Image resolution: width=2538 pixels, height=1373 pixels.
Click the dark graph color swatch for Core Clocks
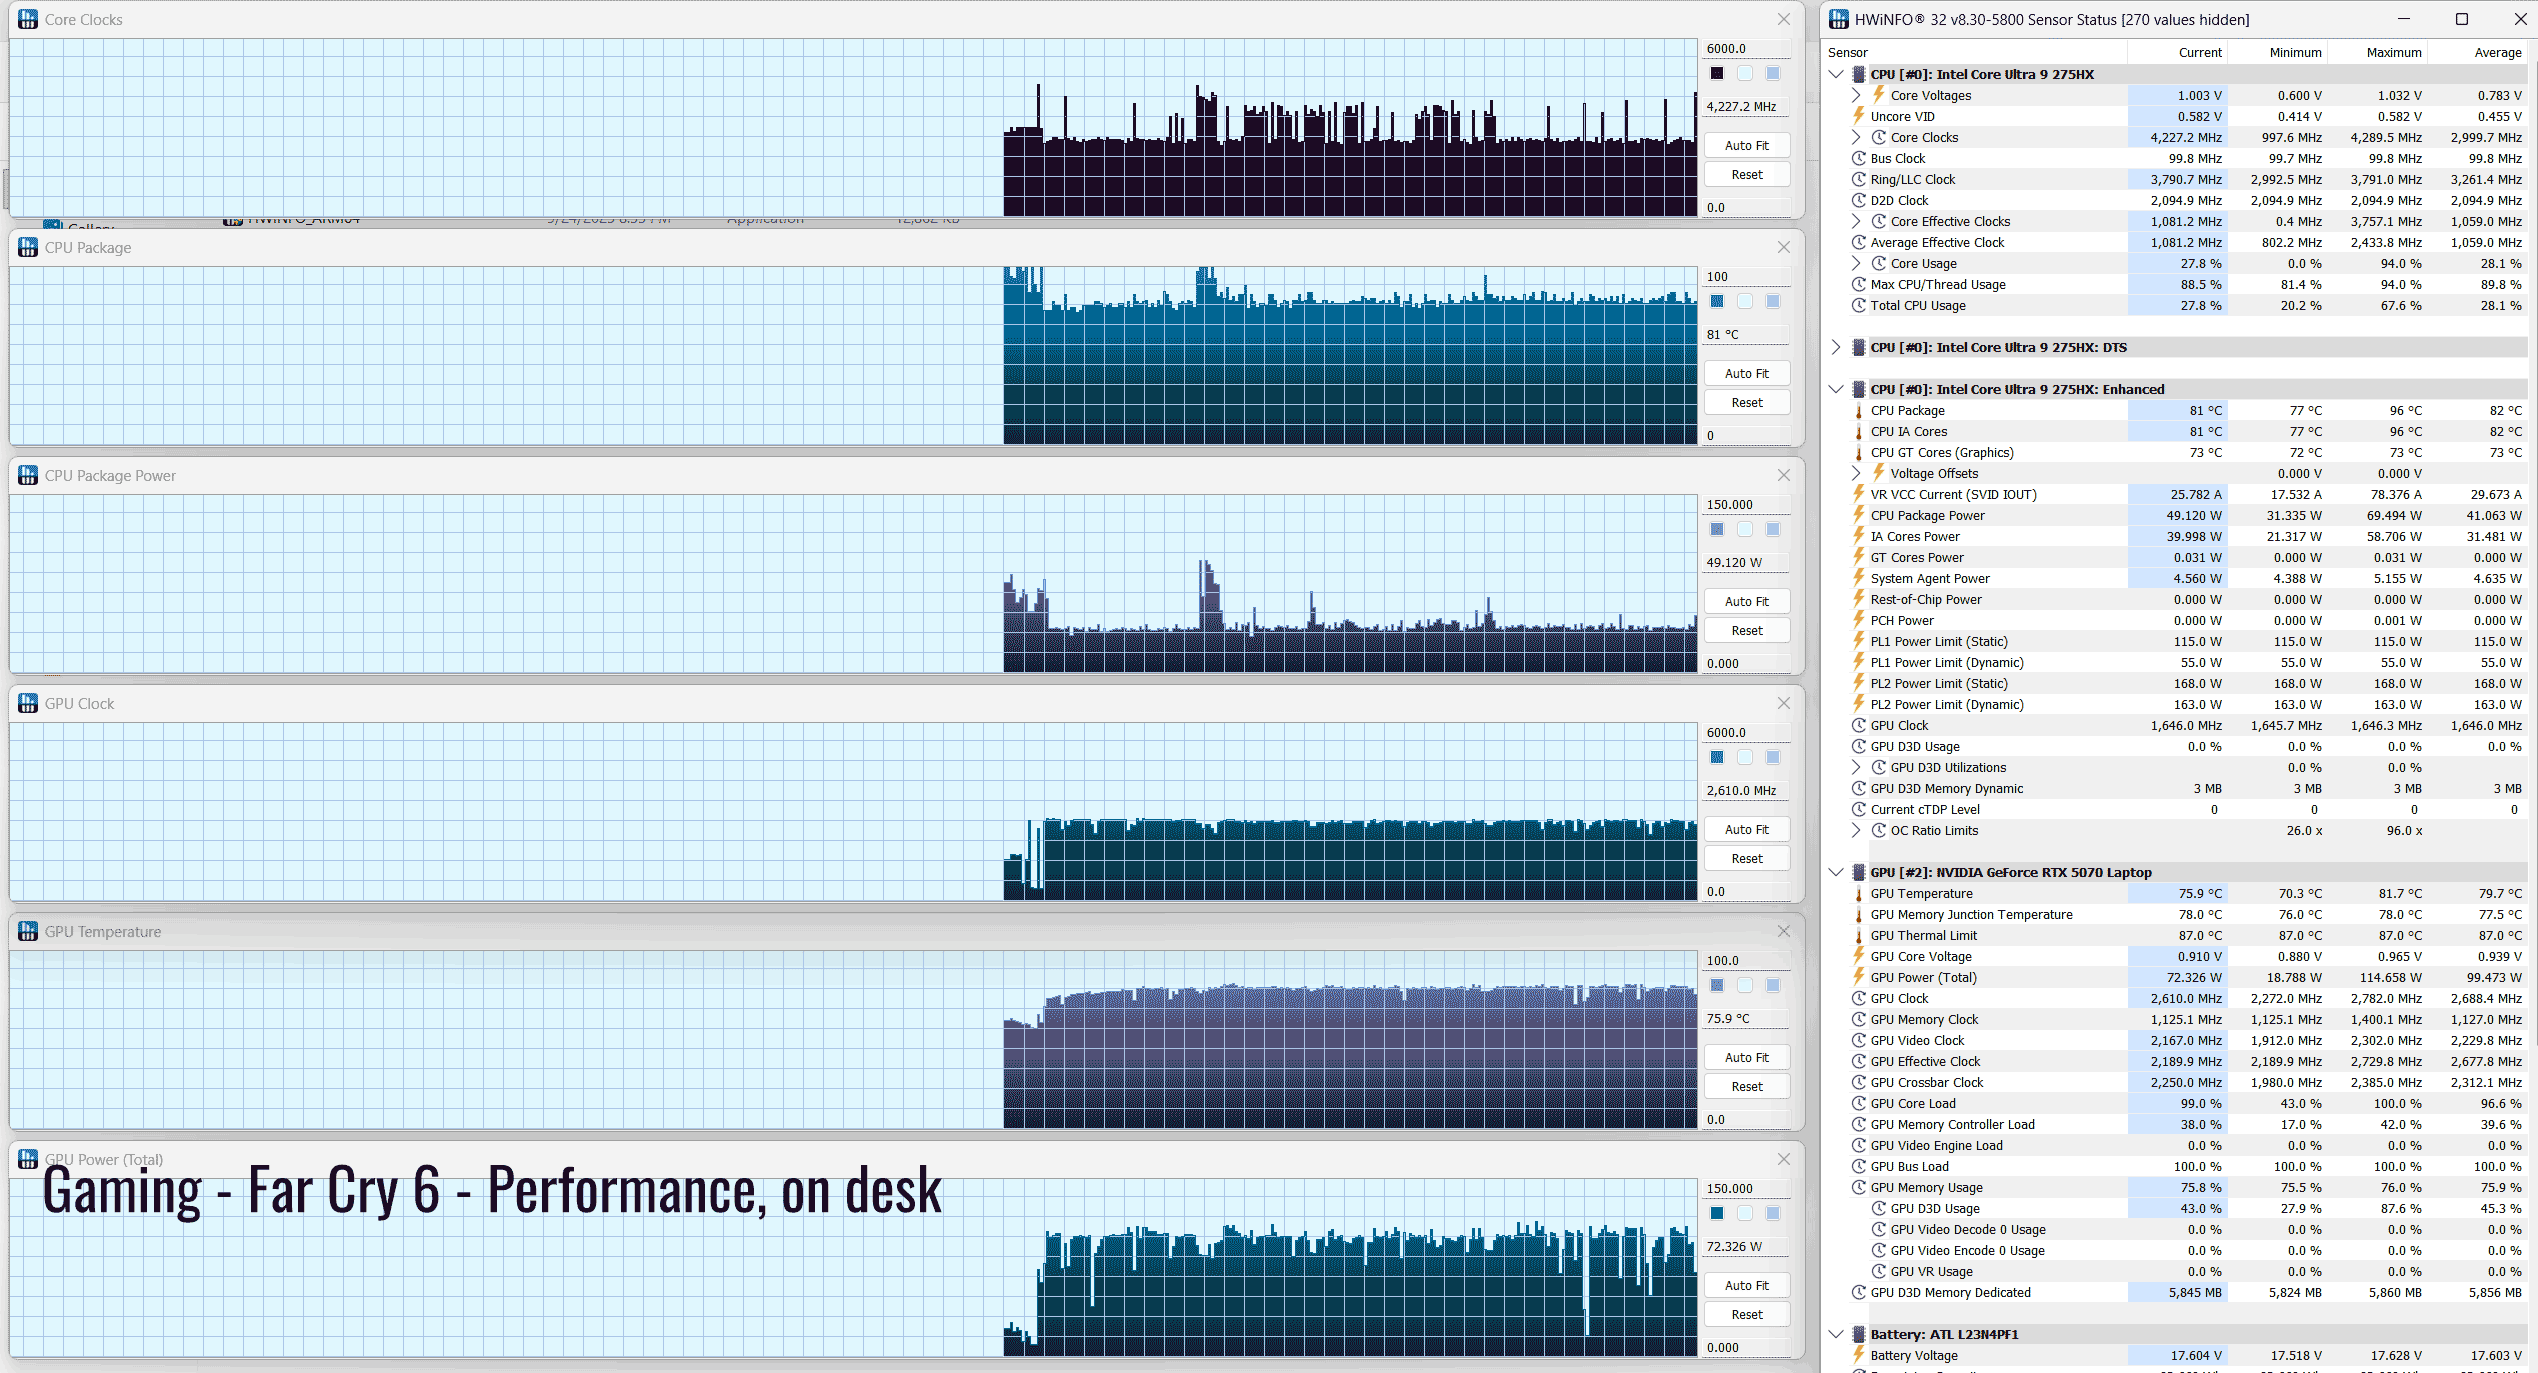pyautogui.click(x=1717, y=73)
